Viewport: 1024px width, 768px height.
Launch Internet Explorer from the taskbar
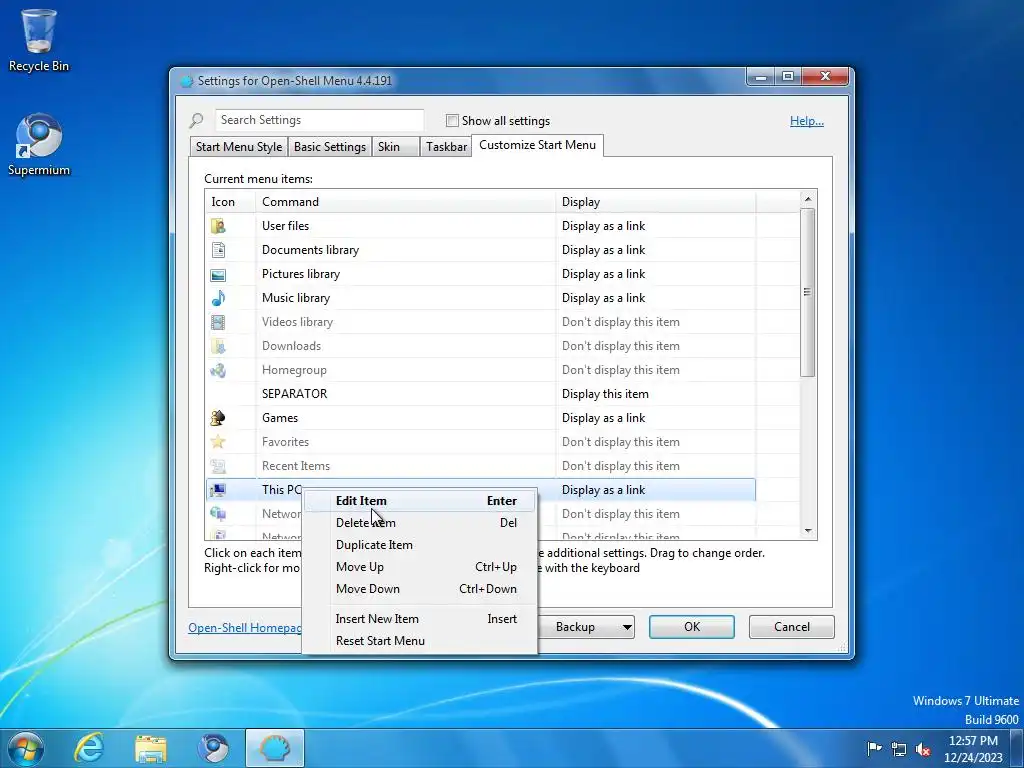click(x=88, y=748)
